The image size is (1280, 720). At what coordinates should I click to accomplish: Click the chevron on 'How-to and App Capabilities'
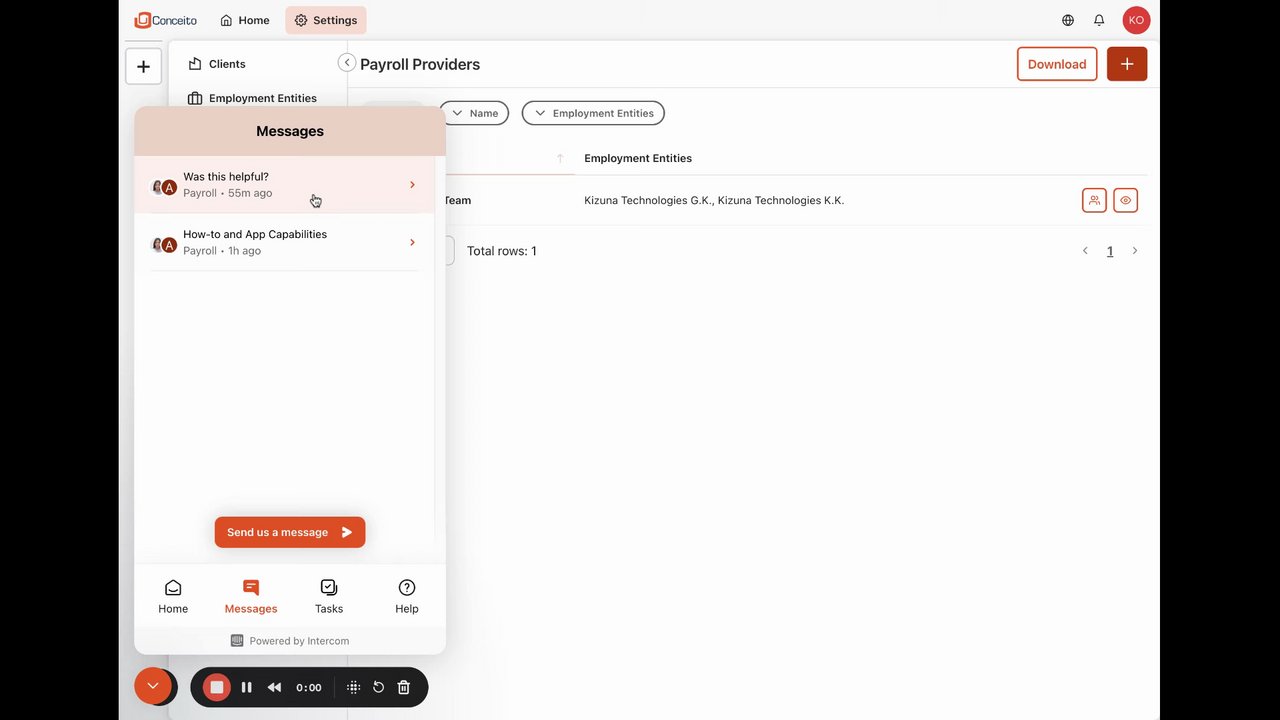[412, 243]
